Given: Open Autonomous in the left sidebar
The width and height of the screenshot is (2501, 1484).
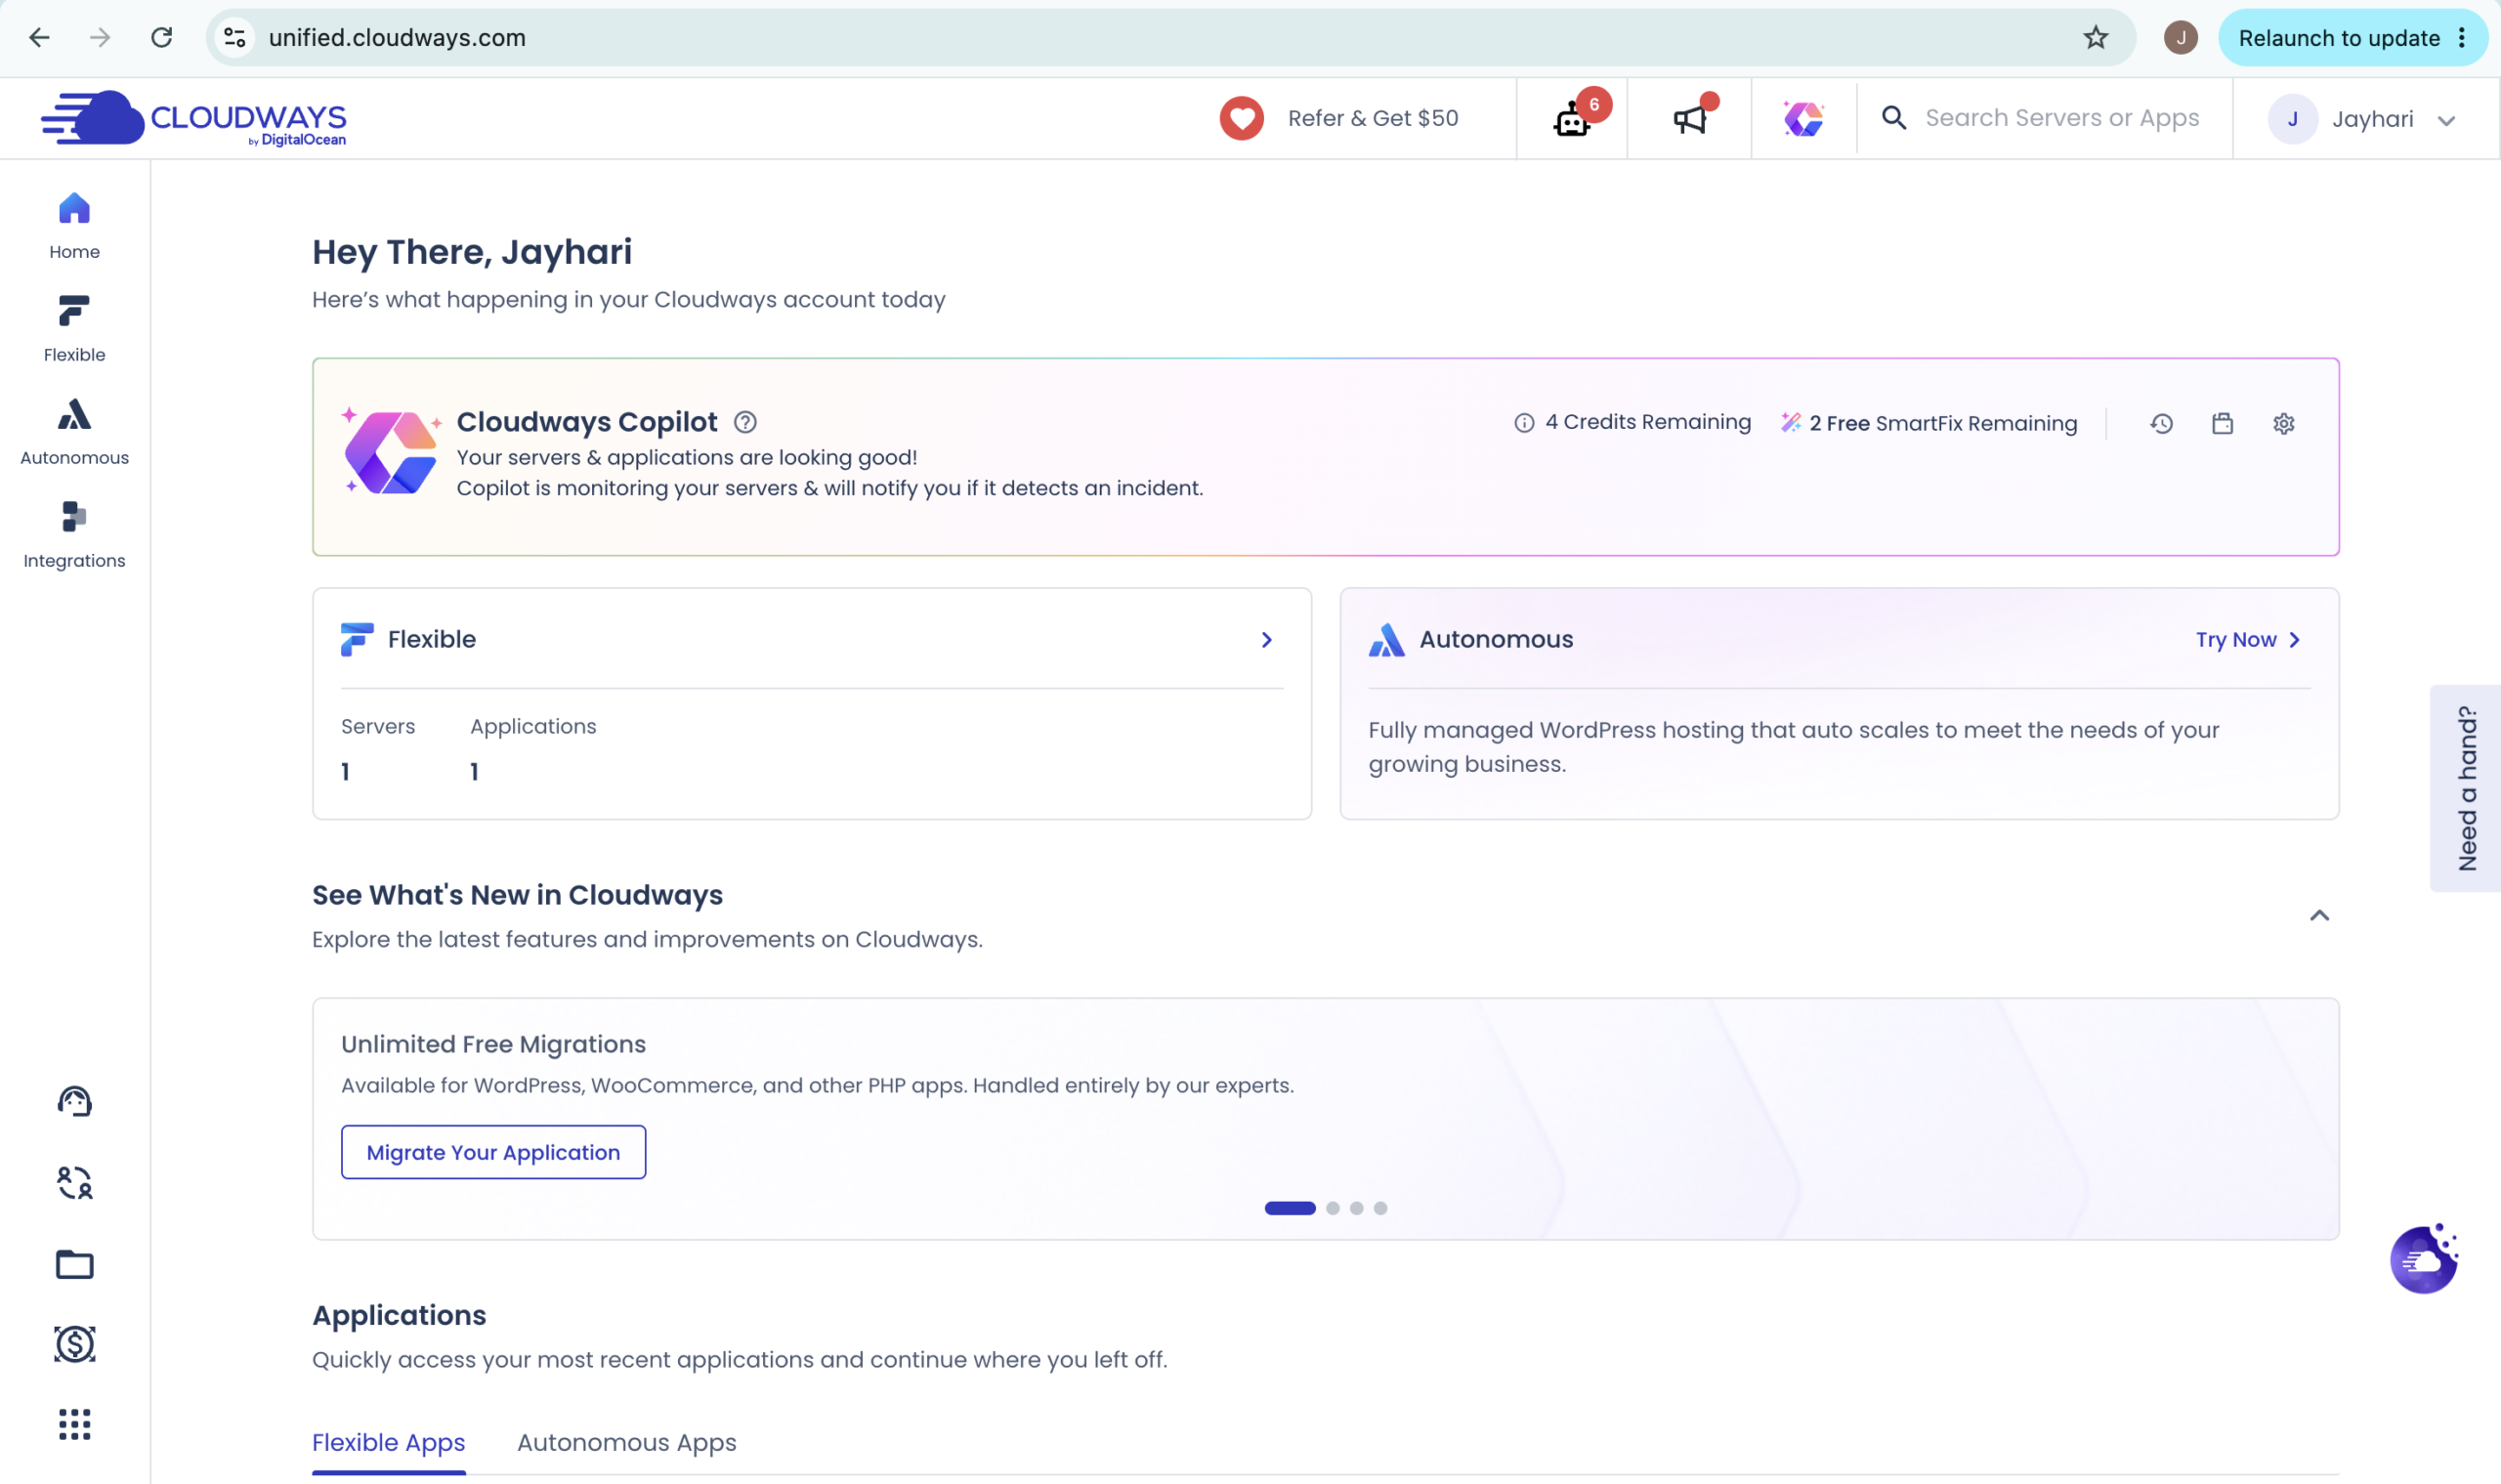Looking at the screenshot, I should [74, 432].
